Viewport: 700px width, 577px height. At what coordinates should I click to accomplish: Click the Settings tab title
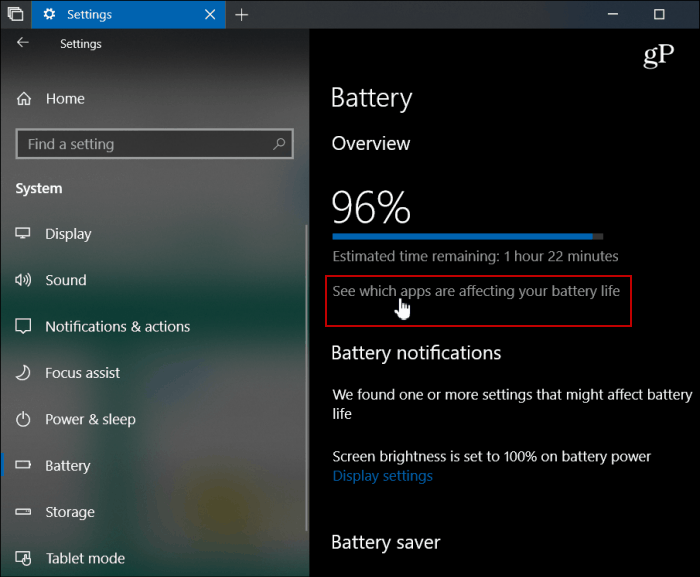[89, 15]
